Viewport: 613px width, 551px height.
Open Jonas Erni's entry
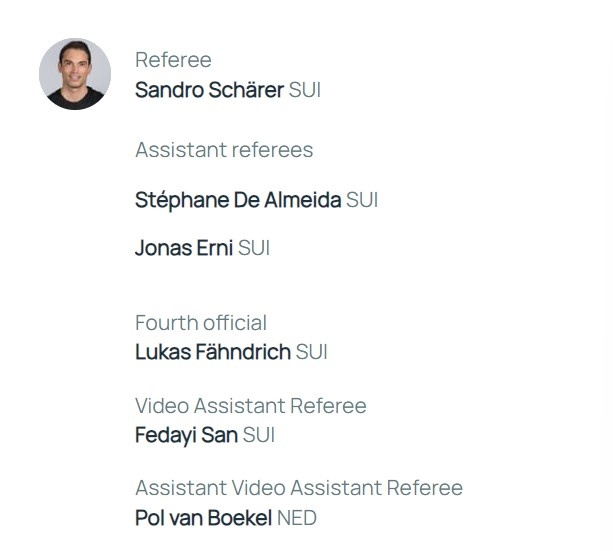coord(184,248)
